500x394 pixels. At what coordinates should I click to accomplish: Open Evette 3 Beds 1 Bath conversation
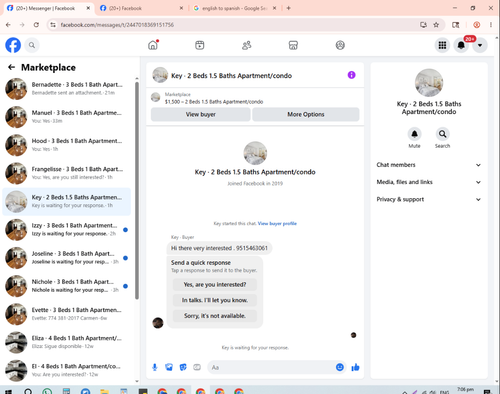coord(67,314)
